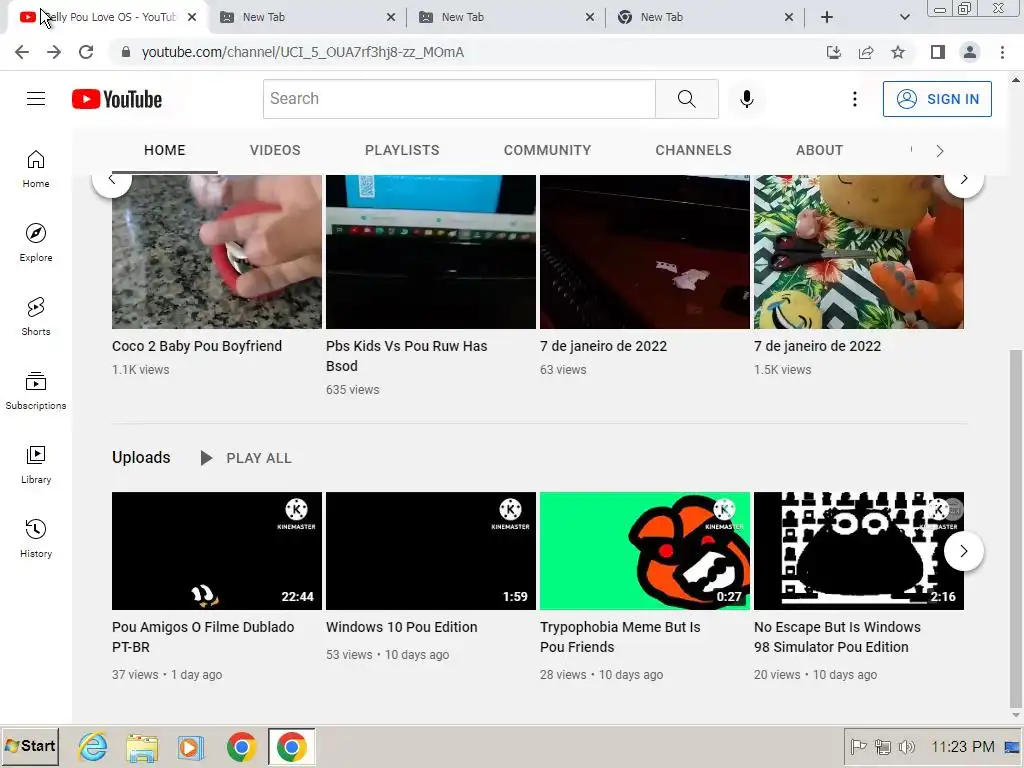
Task: Show next Uploads videos with arrow
Action: click(964, 551)
